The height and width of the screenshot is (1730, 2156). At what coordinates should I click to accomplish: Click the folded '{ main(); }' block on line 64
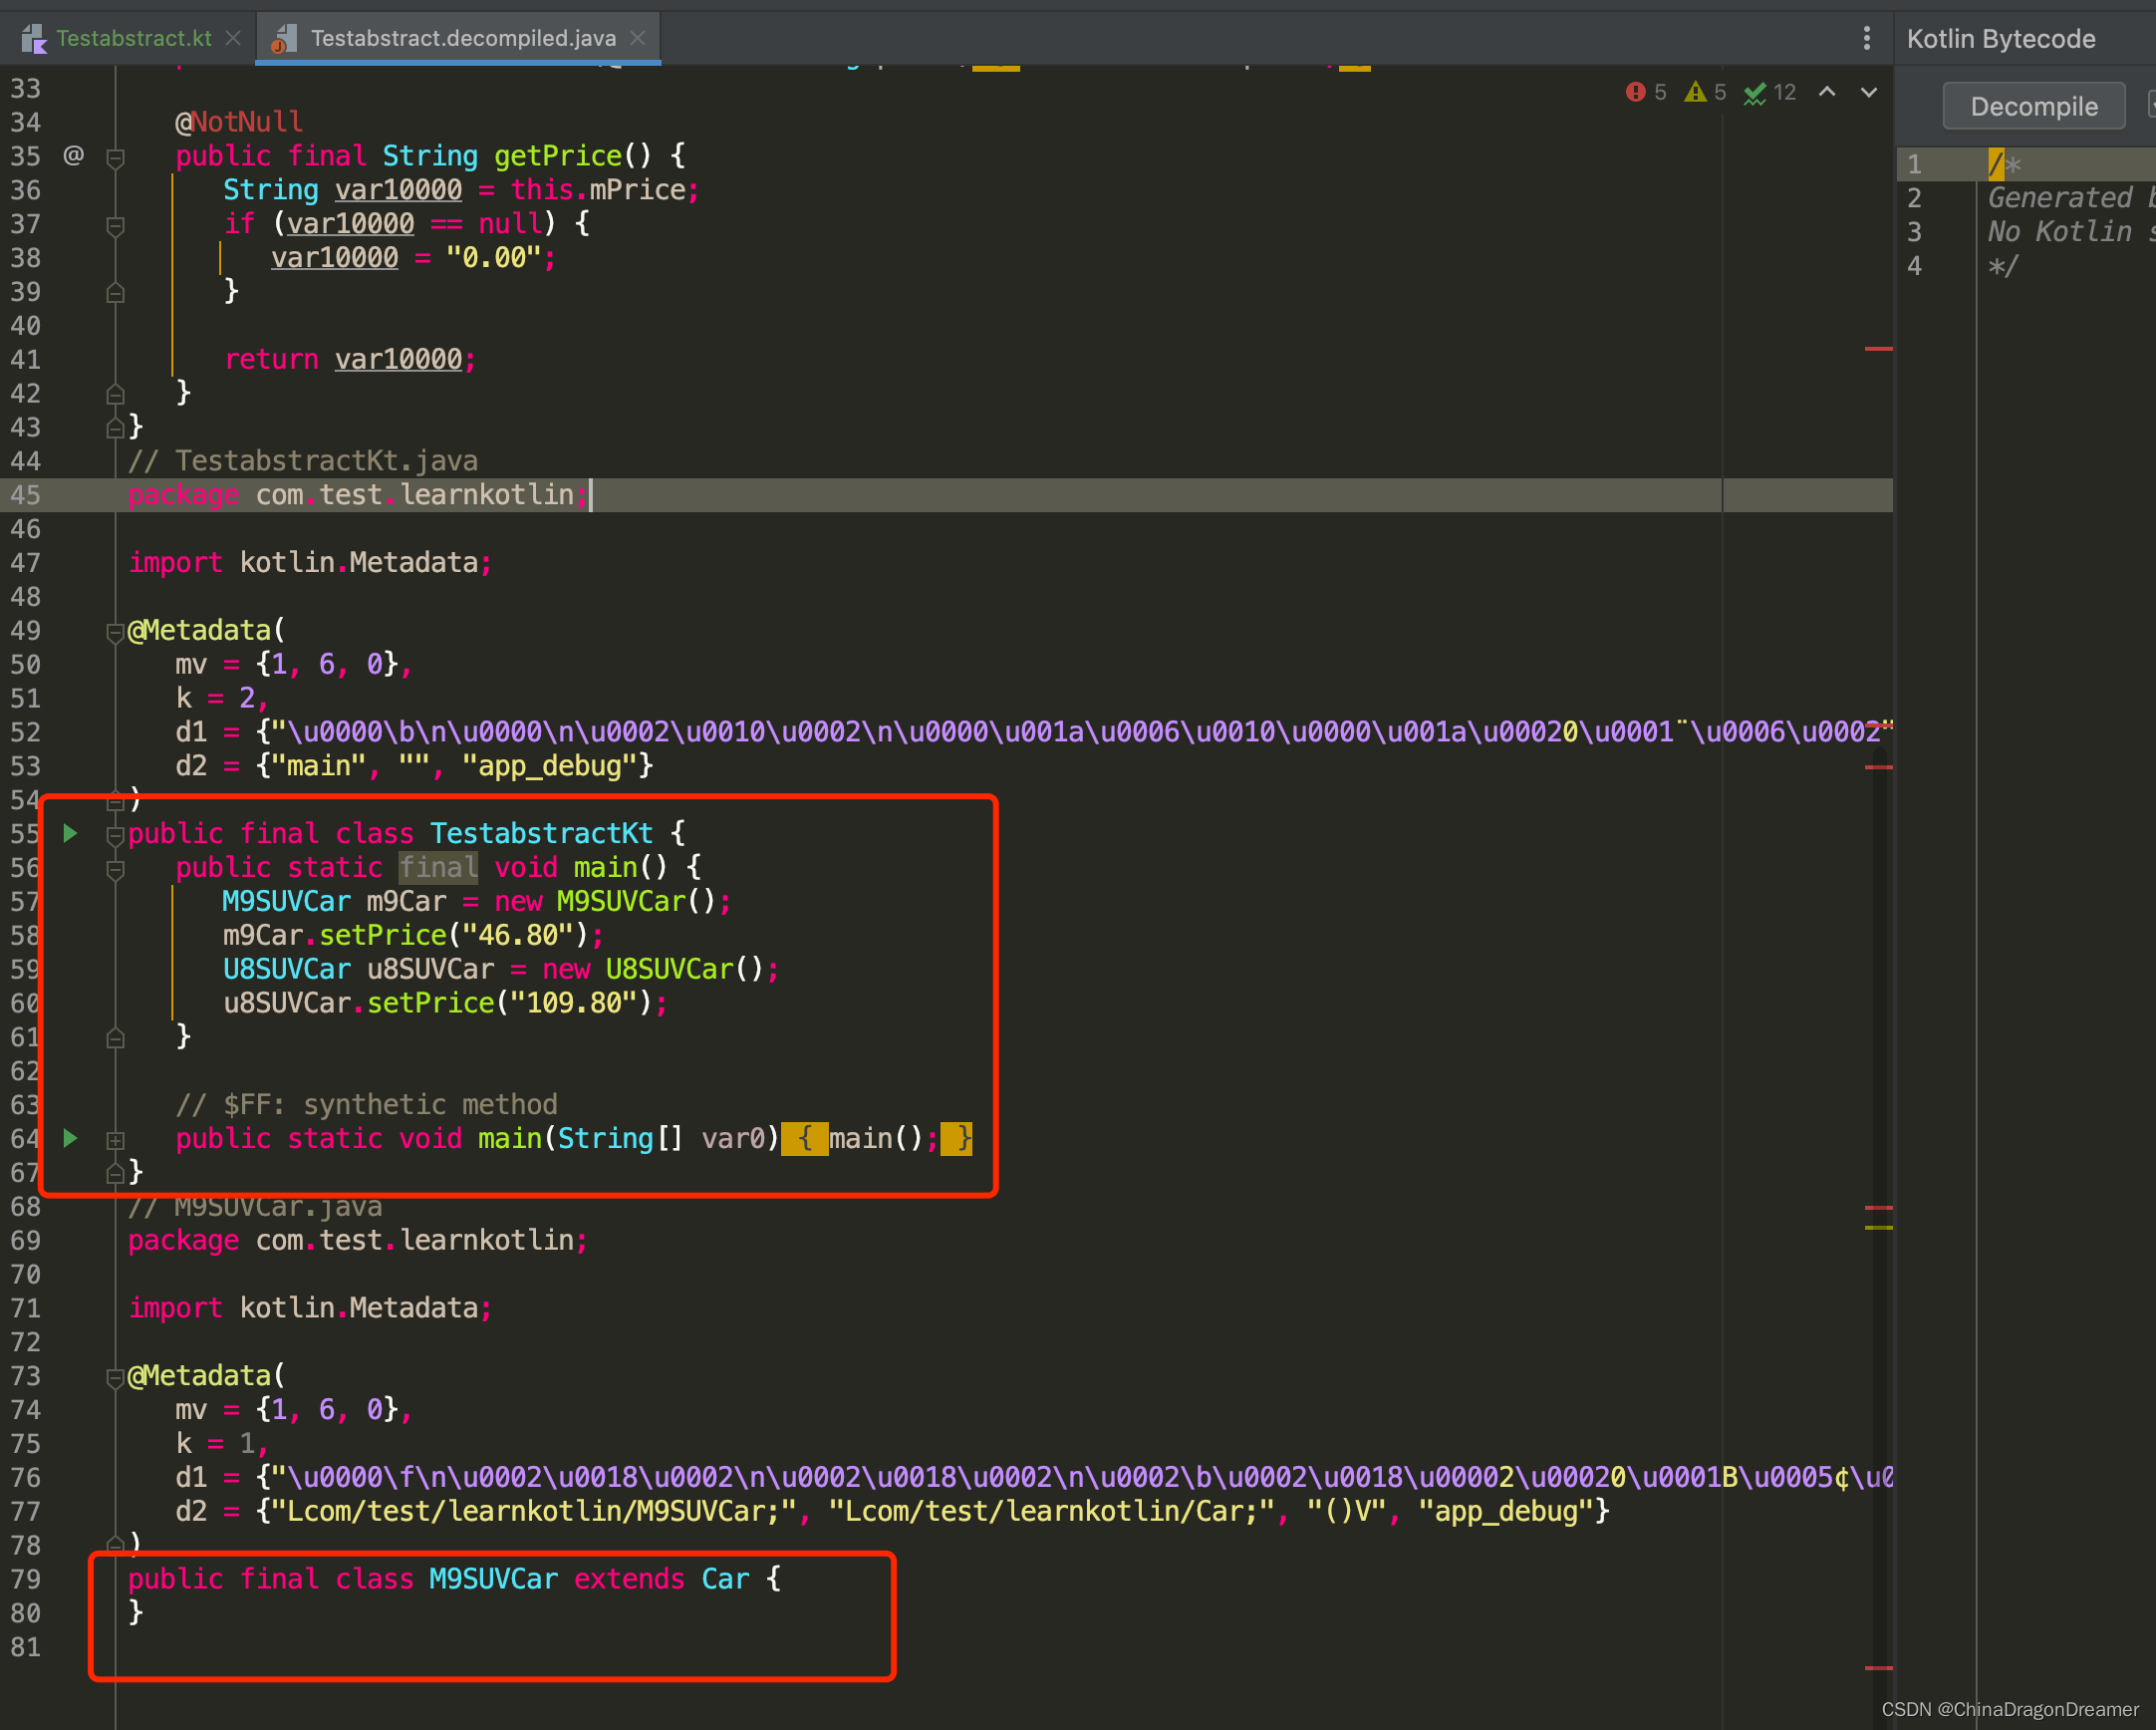pyautogui.click(x=876, y=1138)
